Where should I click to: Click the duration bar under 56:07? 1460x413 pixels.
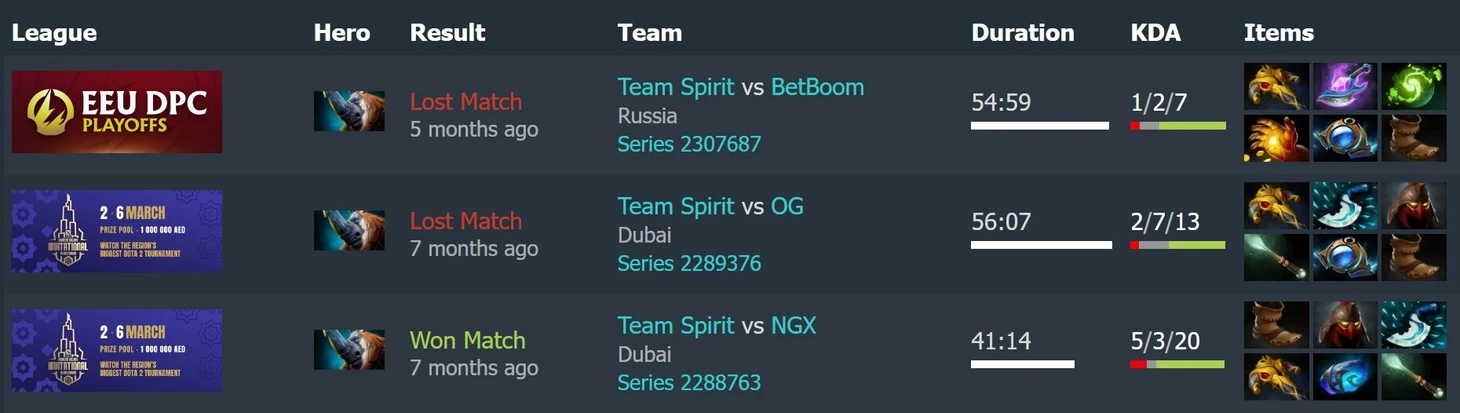pos(1041,245)
